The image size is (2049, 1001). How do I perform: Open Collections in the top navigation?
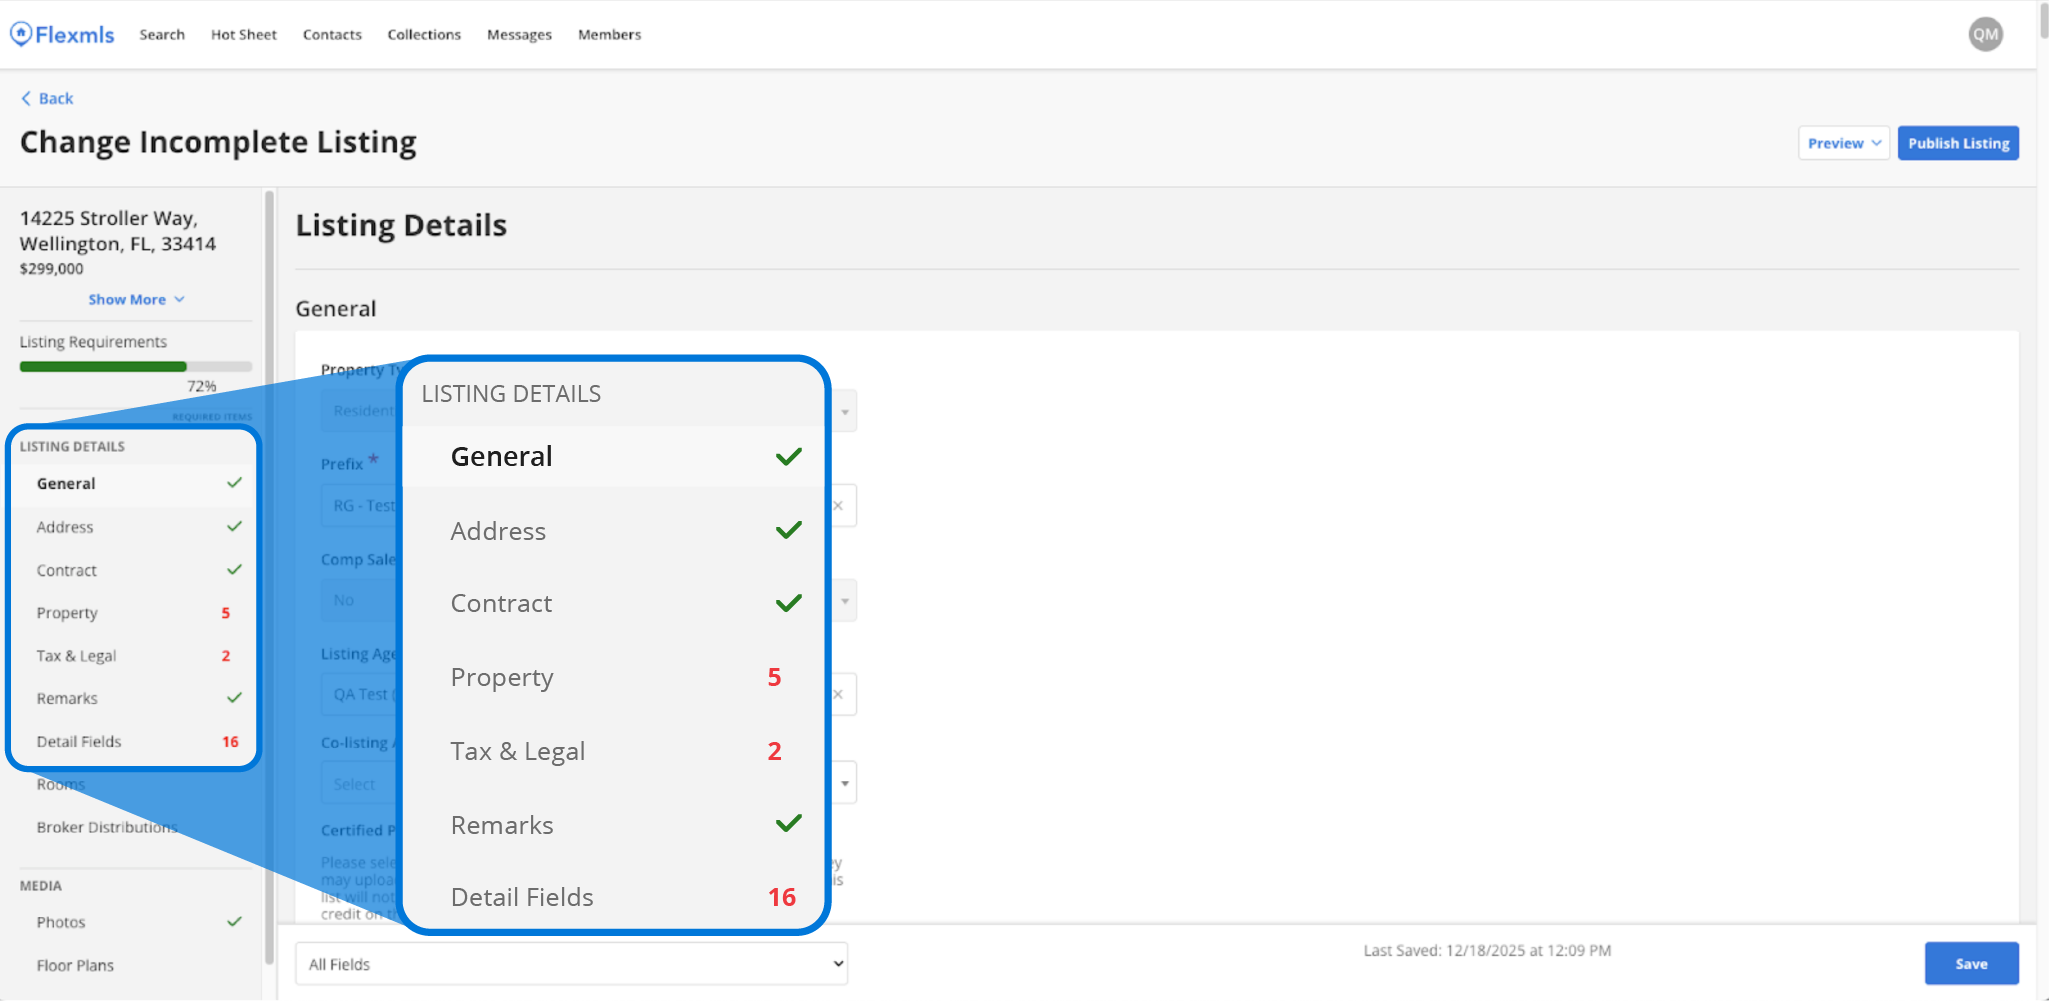[x=424, y=34]
